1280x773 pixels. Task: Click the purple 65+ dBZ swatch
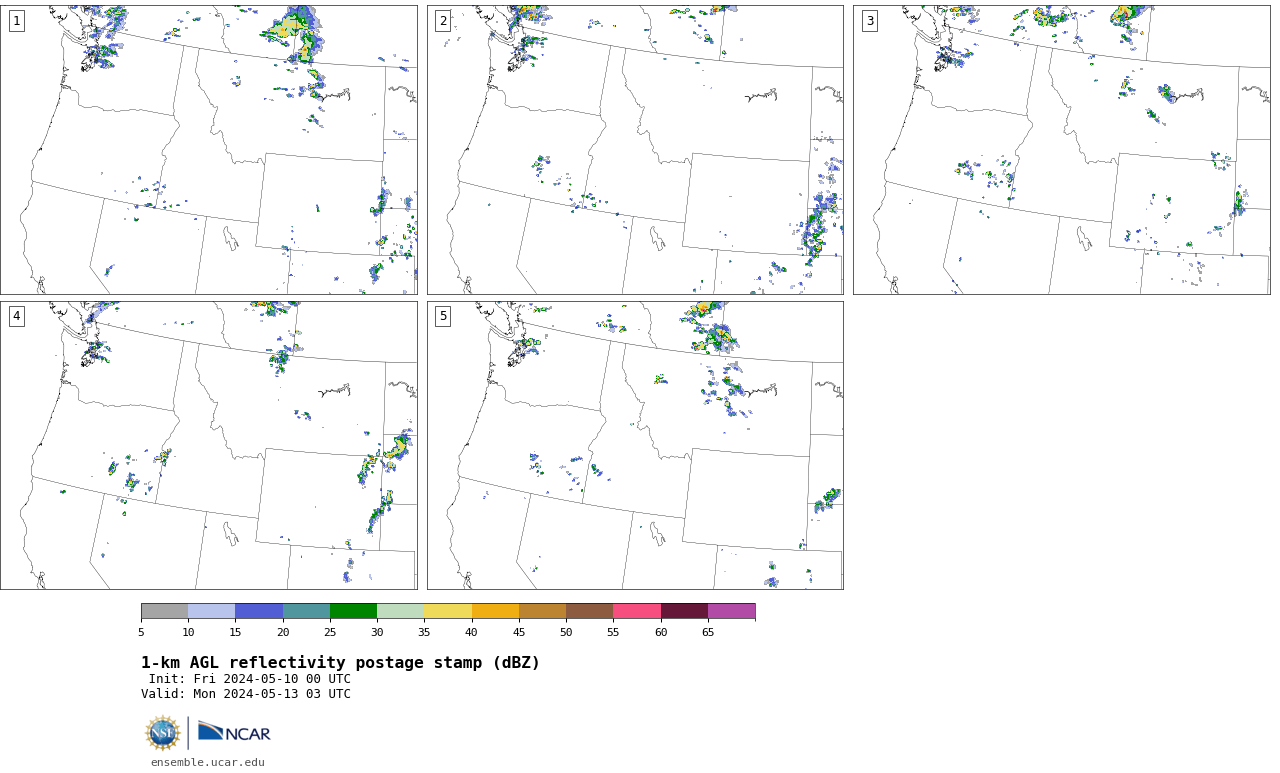pos(731,611)
